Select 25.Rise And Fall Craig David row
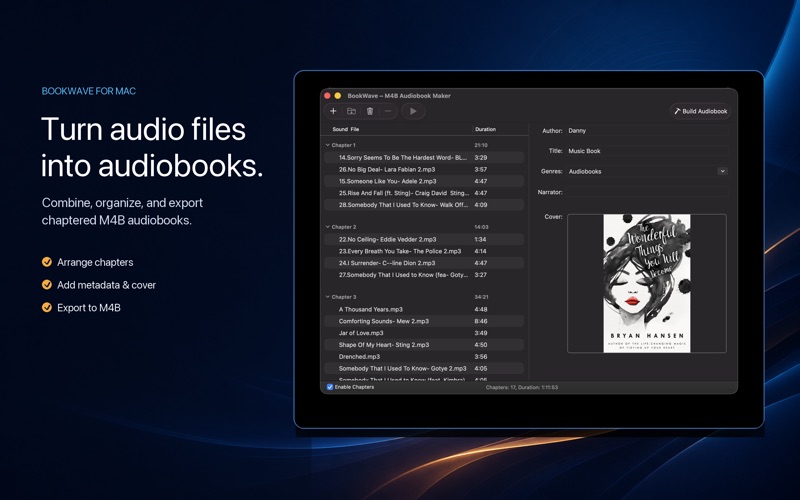 [424, 193]
